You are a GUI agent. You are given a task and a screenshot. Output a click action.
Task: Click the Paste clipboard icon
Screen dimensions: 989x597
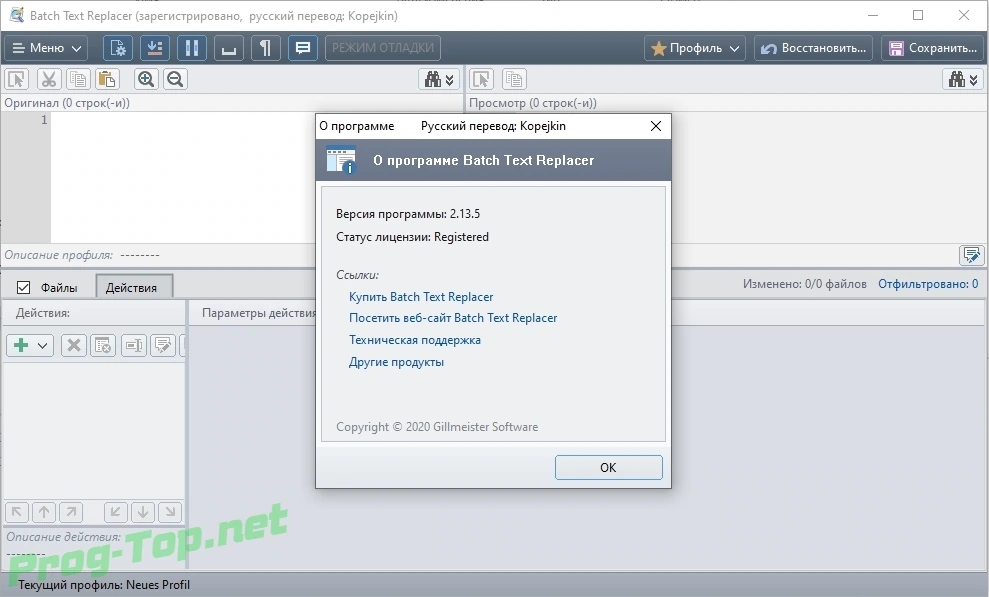107,79
